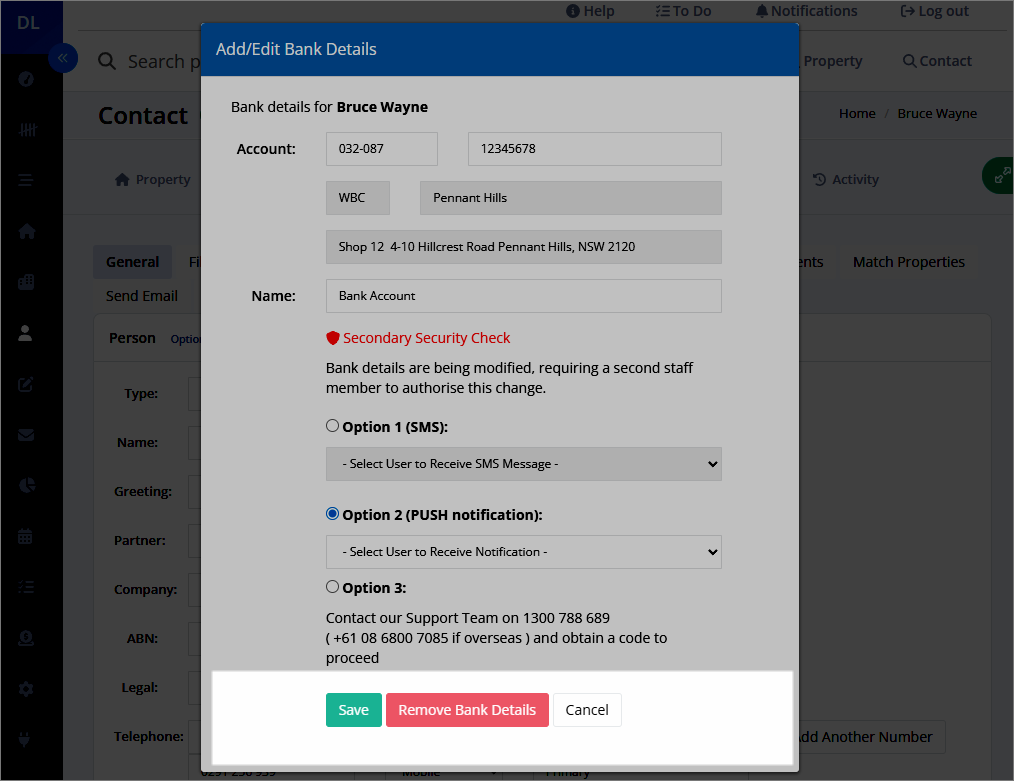Click the green expand arrows icon

(x=1000, y=175)
